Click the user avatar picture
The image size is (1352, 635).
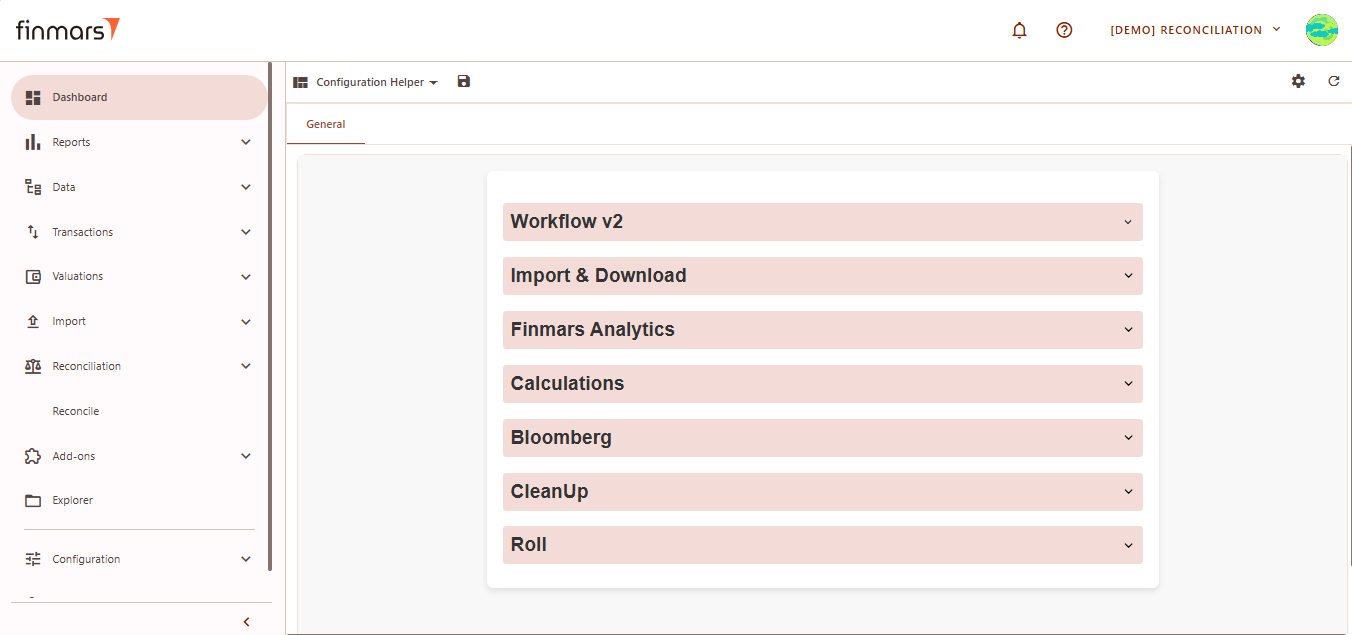click(x=1321, y=30)
